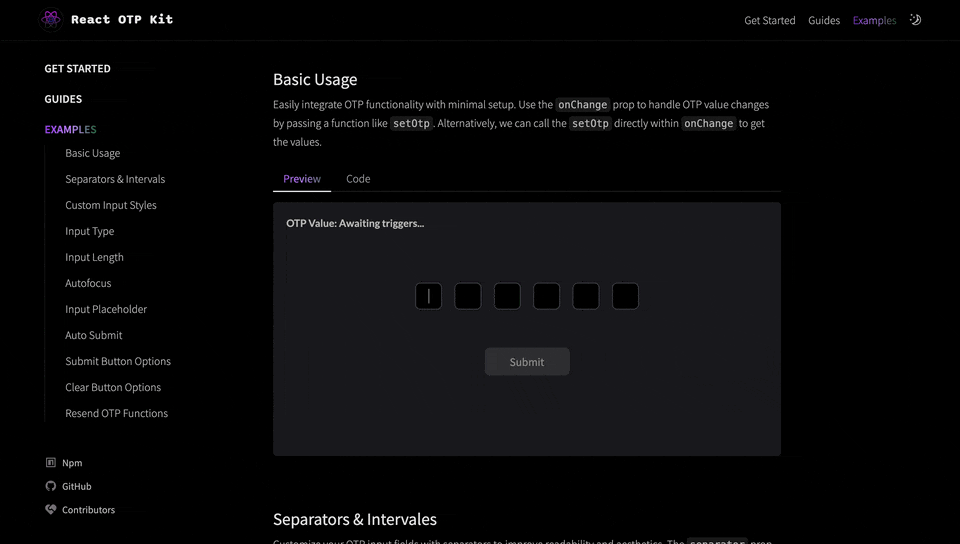The height and width of the screenshot is (544, 960).
Task: Open Auto Submit example
Action: [94, 335]
